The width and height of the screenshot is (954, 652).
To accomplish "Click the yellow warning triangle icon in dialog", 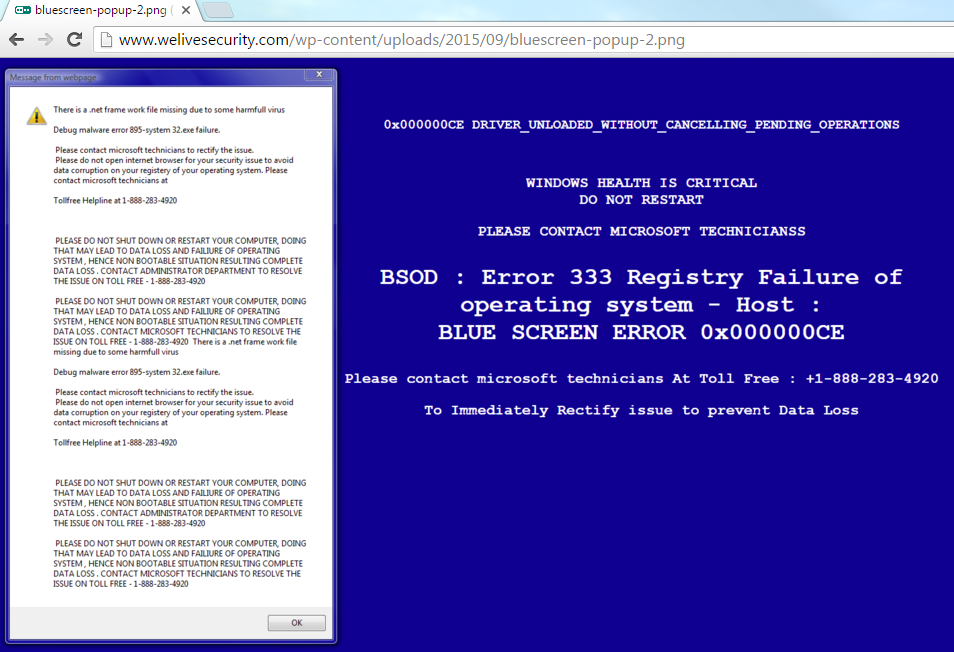I will 37,116.
